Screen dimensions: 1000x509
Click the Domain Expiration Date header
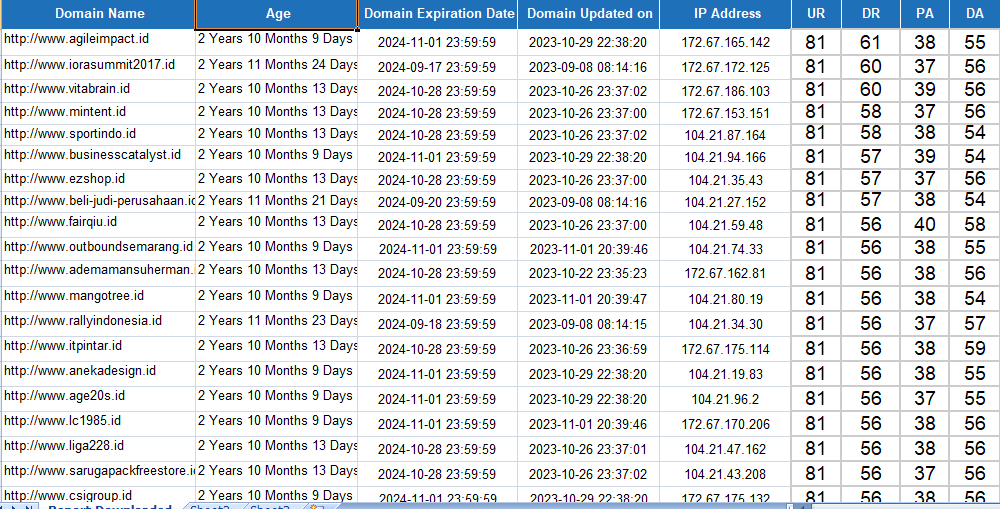pyautogui.click(x=437, y=14)
